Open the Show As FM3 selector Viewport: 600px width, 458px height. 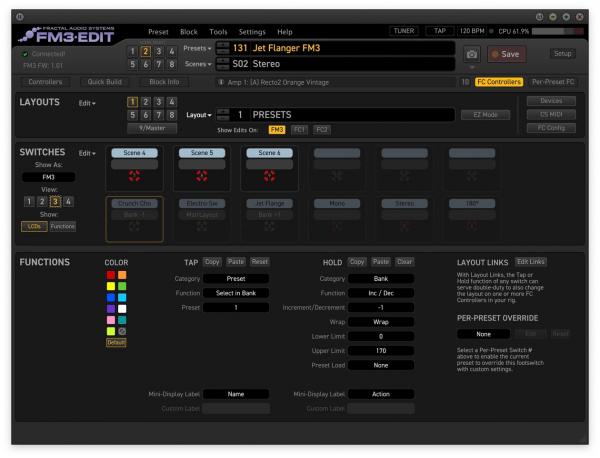pyautogui.click(x=49, y=177)
